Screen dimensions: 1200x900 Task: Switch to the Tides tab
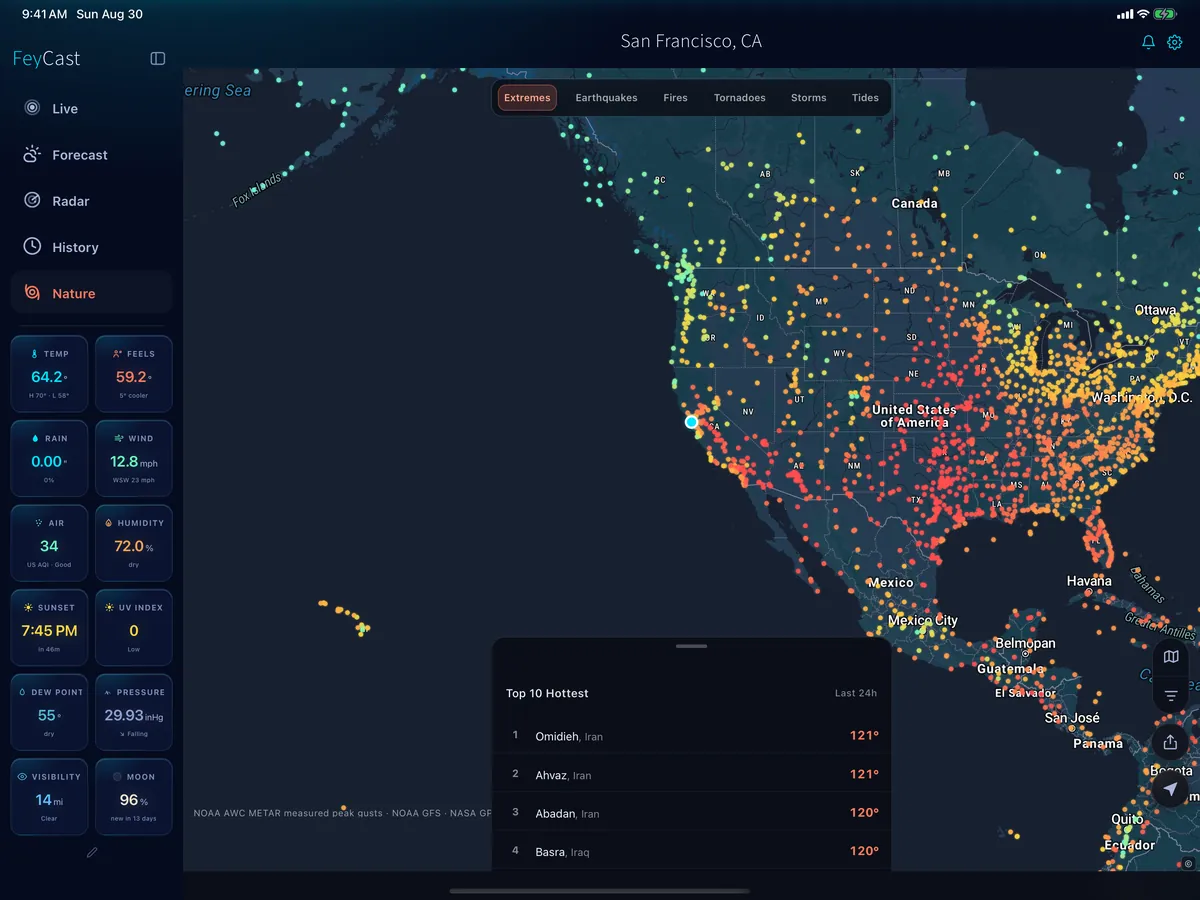865,98
